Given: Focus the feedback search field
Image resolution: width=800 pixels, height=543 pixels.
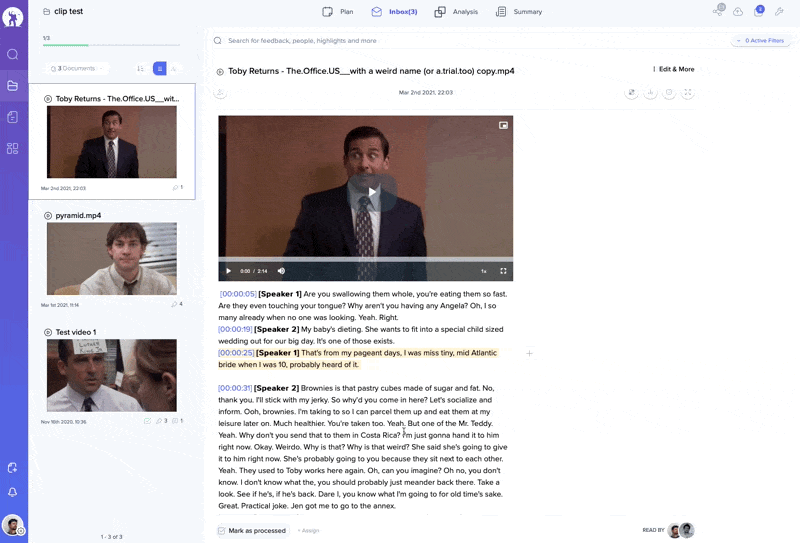Looking at the screenshot, I should 469,40.
